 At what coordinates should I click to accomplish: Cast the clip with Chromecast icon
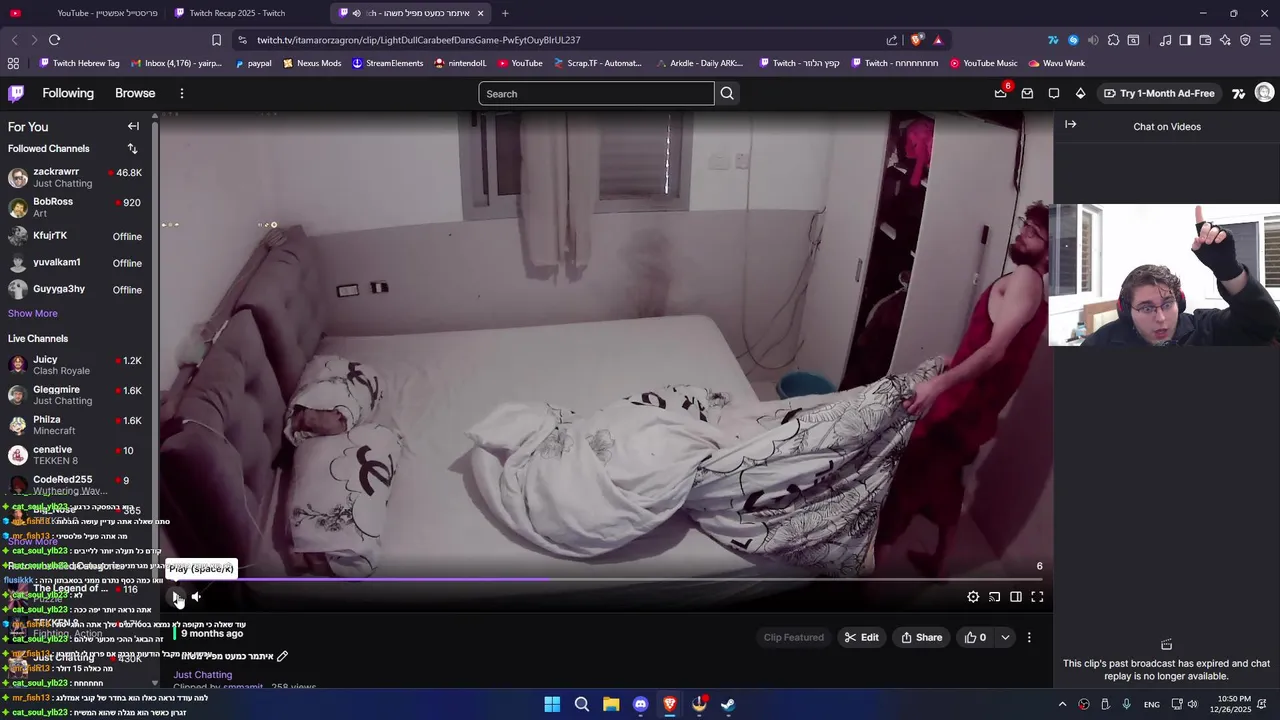point(994,597)
